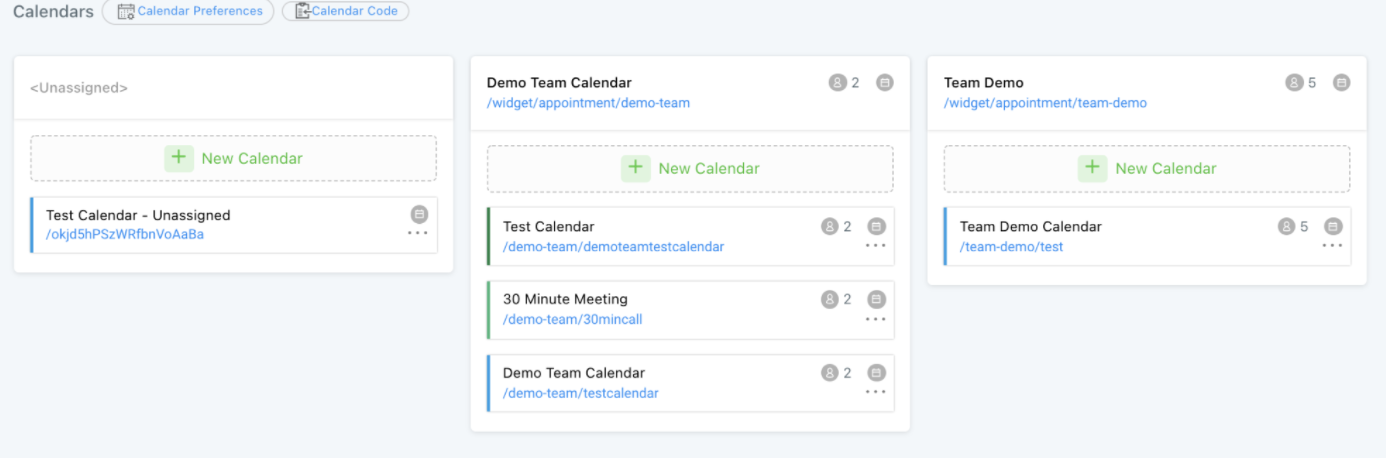Screen dimensions: 1386x458
Task: Click calendar icon on Team Demo group header
Action: click(x=1342, y=83)
